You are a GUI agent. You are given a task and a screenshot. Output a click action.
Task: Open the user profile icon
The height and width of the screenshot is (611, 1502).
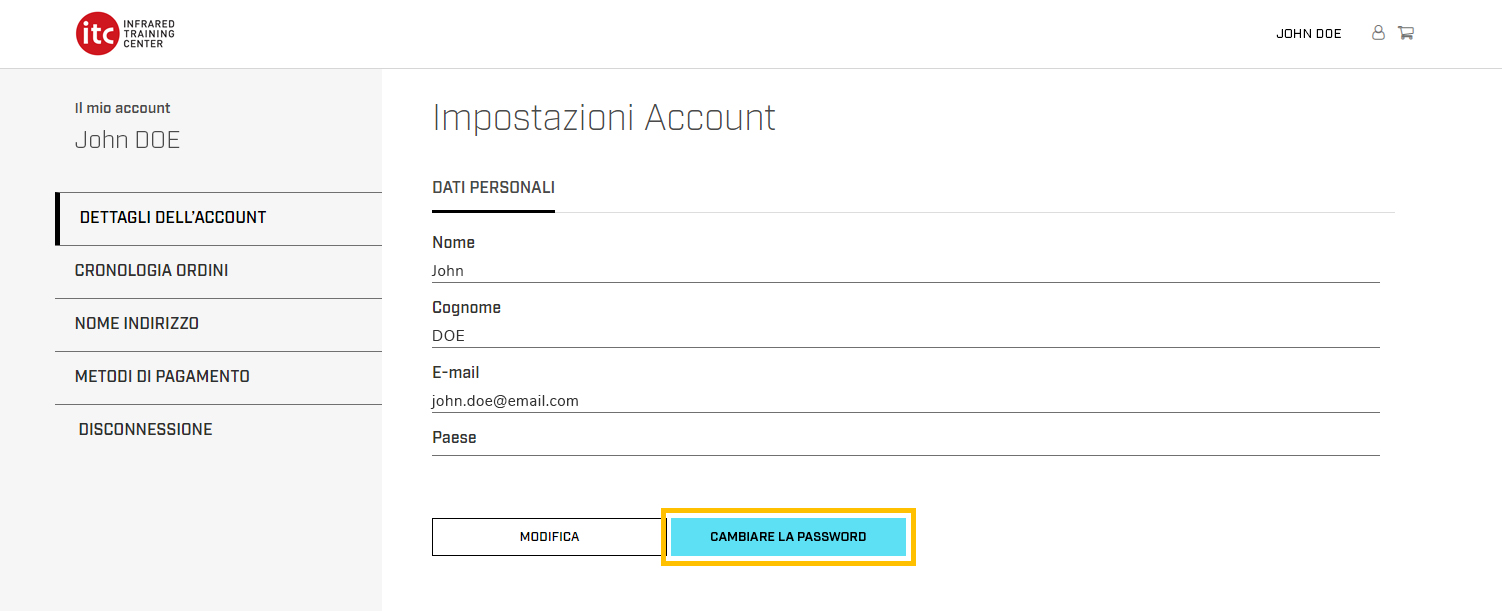click(1378, 33)
